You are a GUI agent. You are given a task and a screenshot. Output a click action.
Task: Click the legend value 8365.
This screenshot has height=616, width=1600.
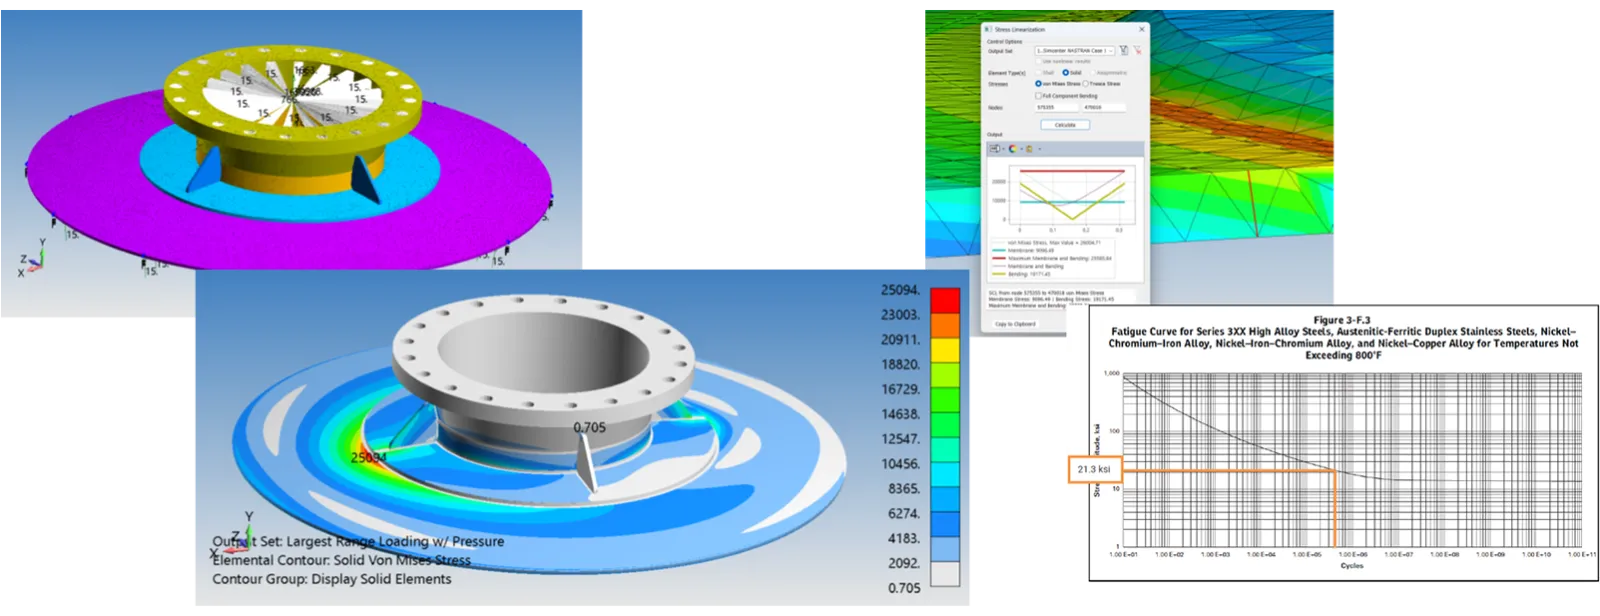904,489
